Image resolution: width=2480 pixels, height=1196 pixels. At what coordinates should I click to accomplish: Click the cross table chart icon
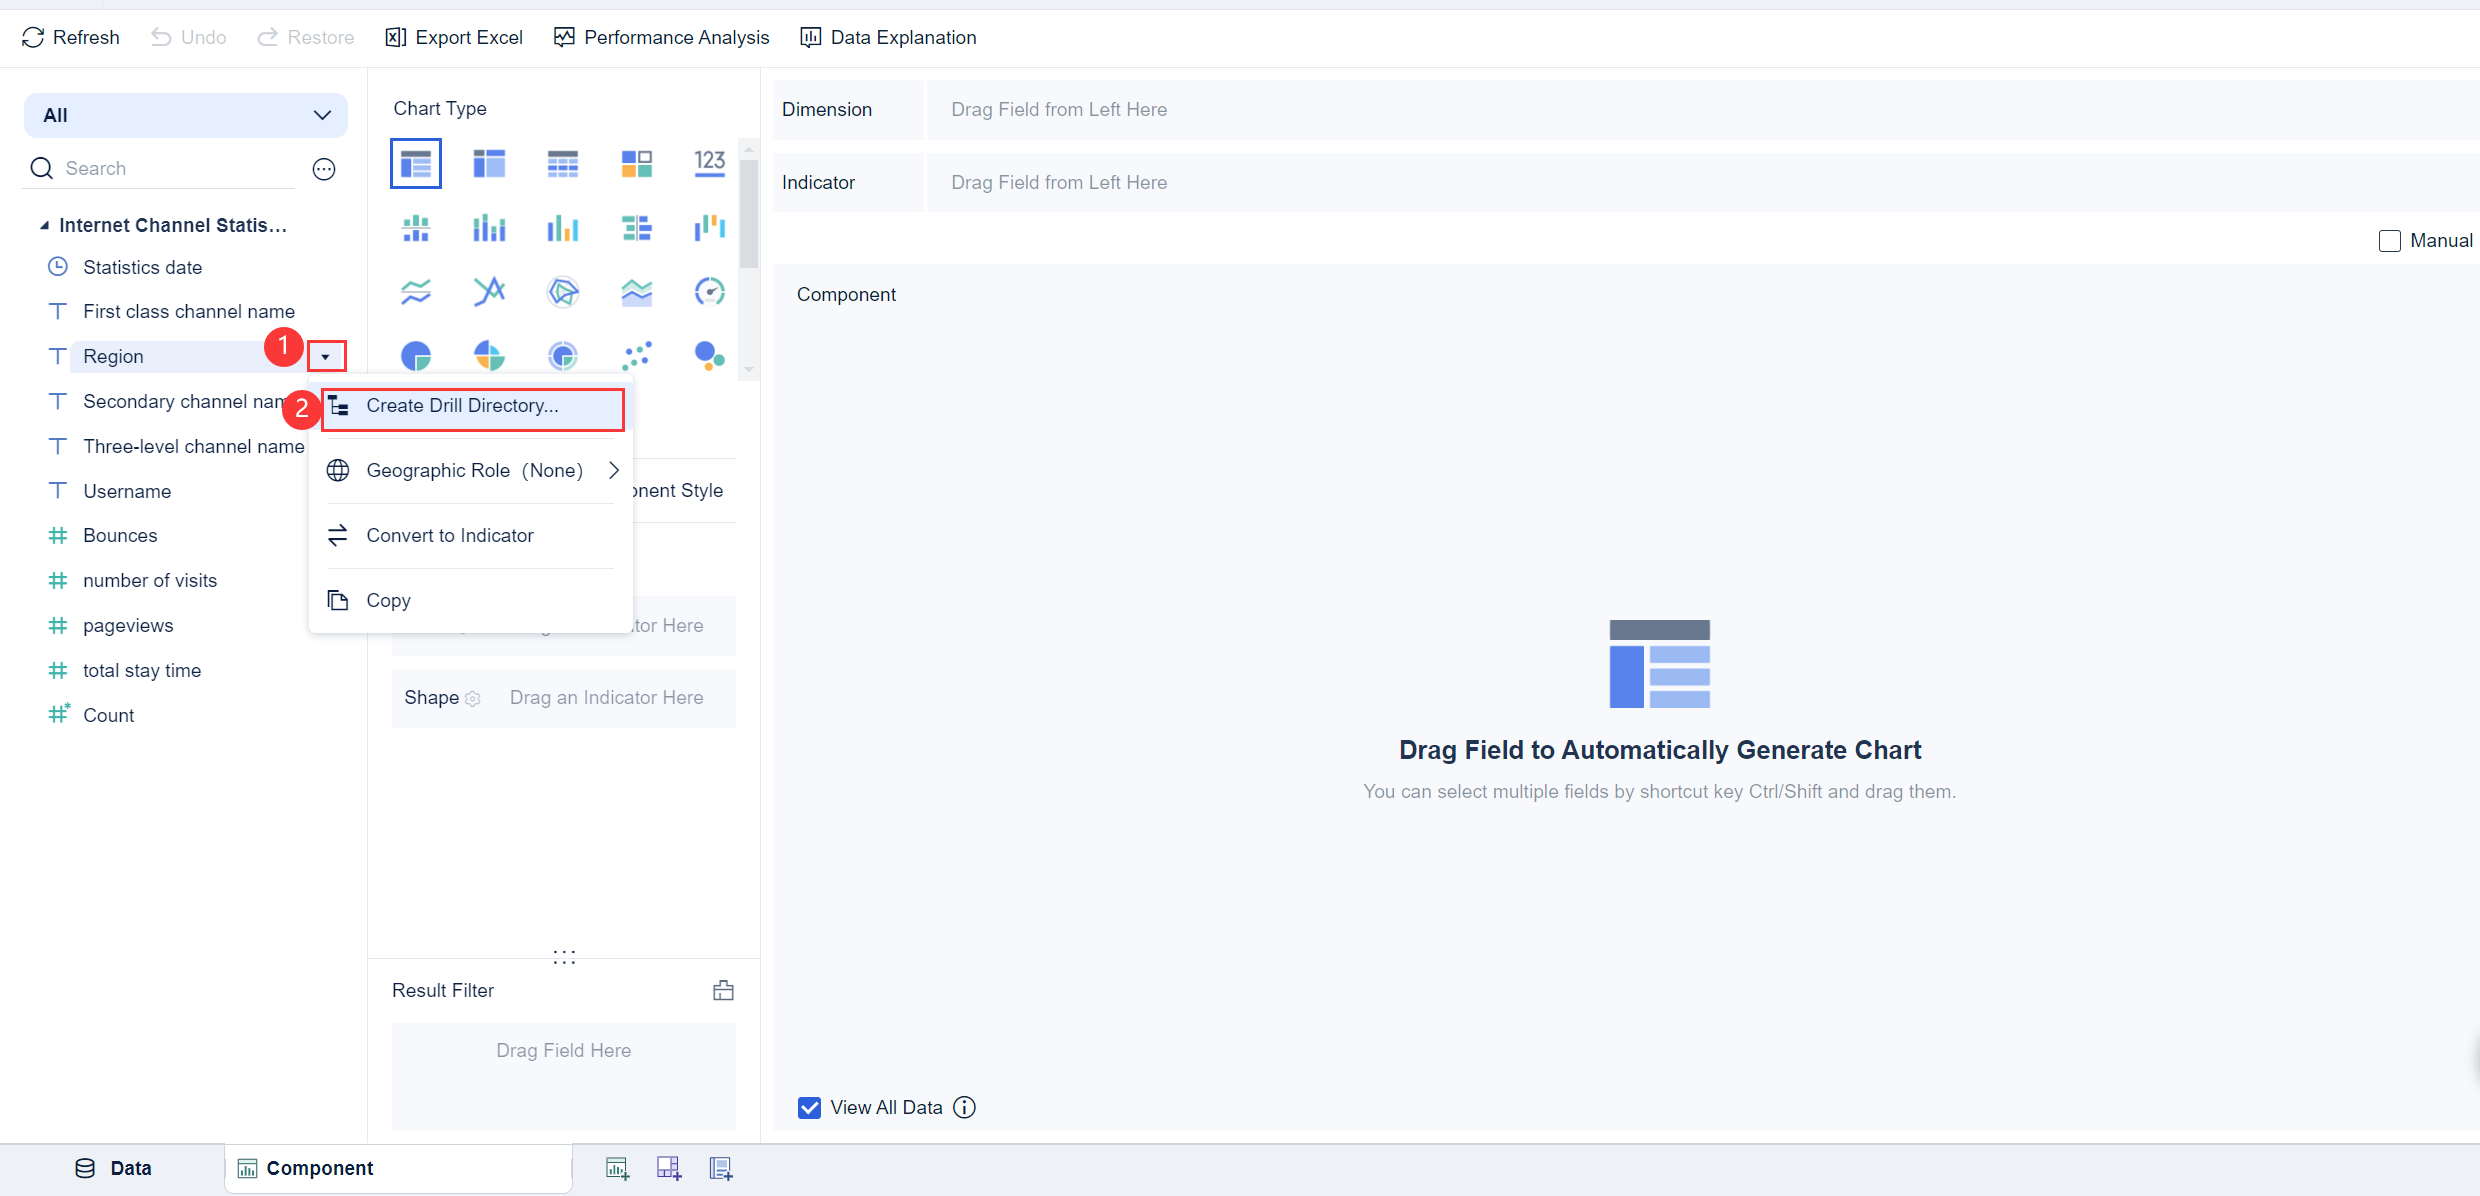point(489,163)
